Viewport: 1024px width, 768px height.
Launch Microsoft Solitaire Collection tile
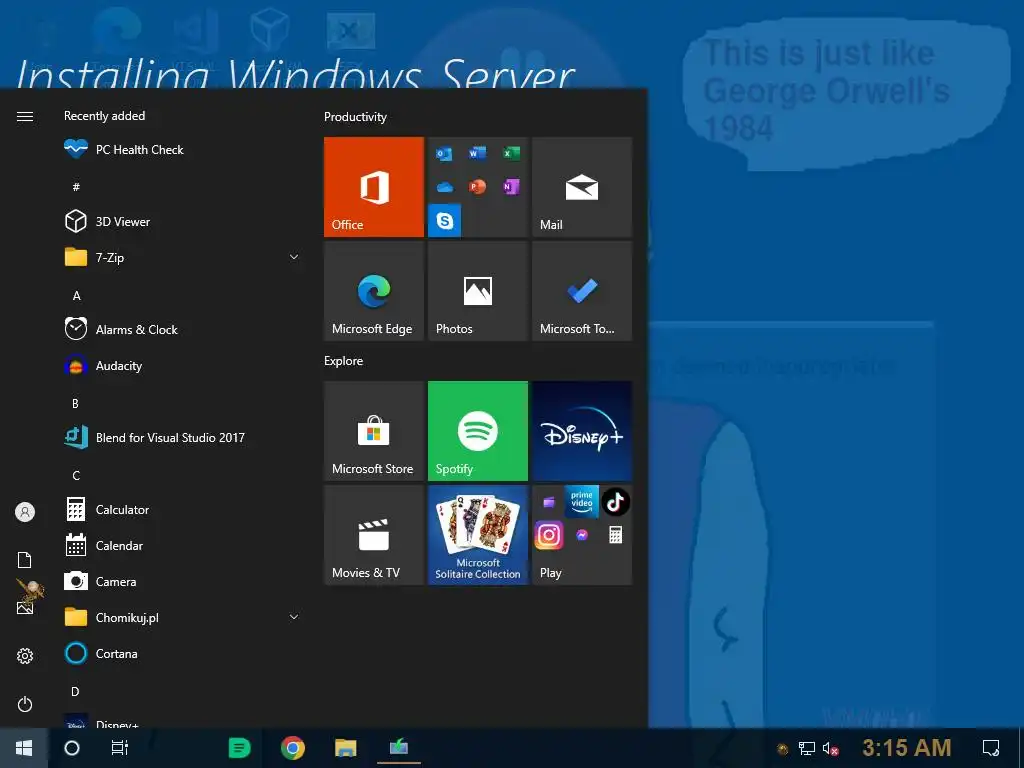[477, 535]
